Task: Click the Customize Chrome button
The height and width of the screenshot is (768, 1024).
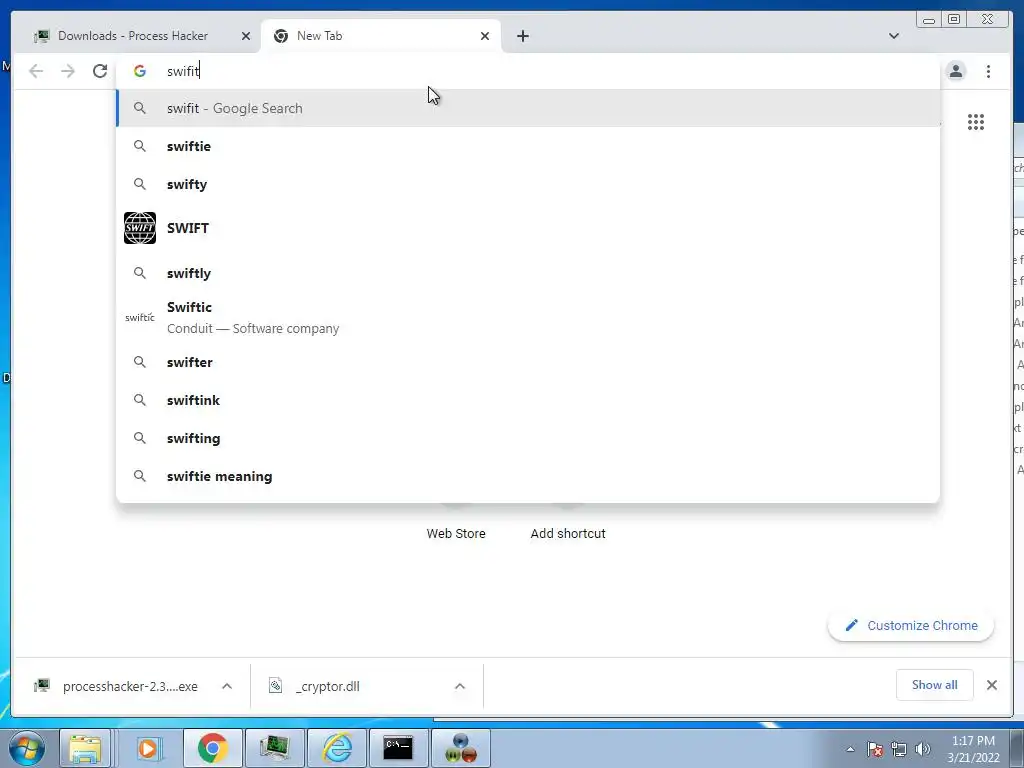Action: [x=911, y=626]
